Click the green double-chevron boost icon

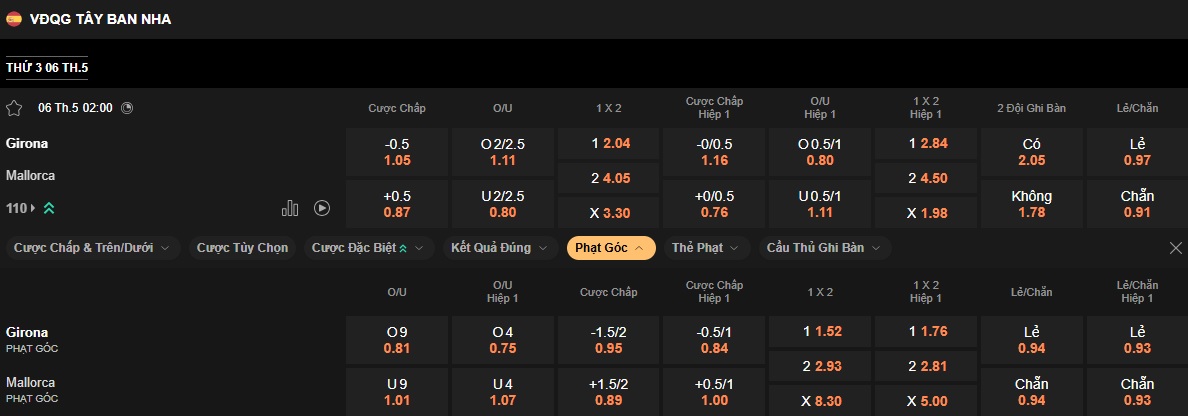(49, 208)
